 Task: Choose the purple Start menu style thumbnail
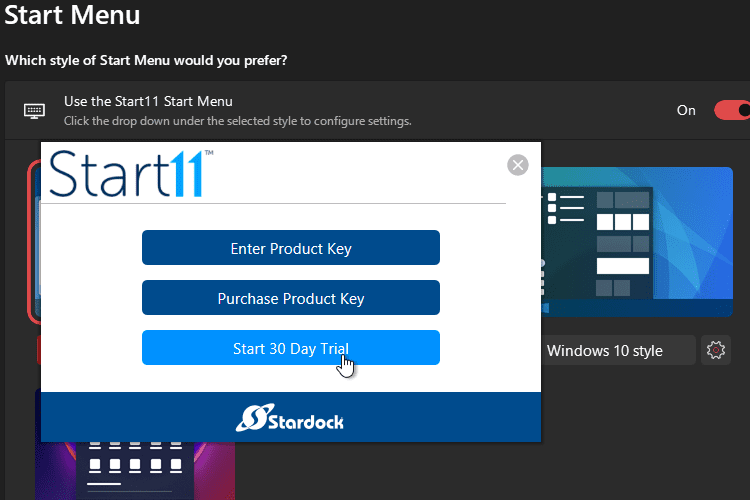coord(135,470)
